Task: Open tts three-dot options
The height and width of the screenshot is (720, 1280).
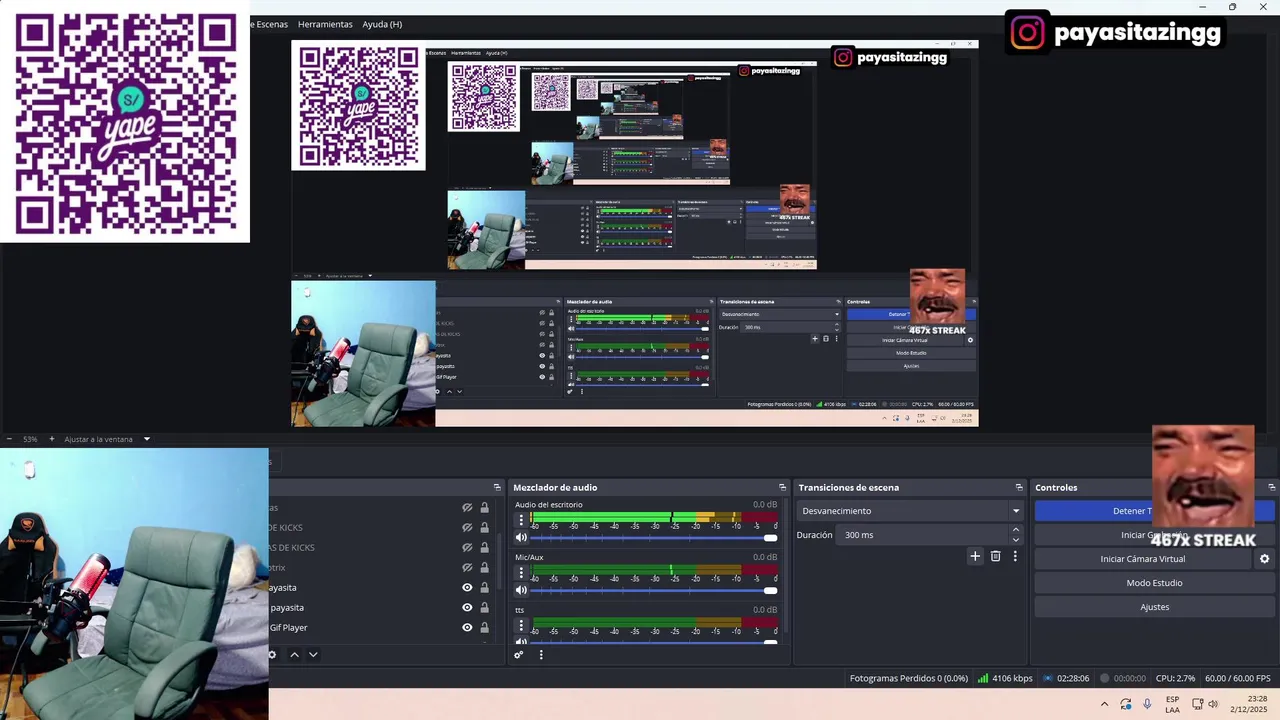Action: [x=521, y=625]
